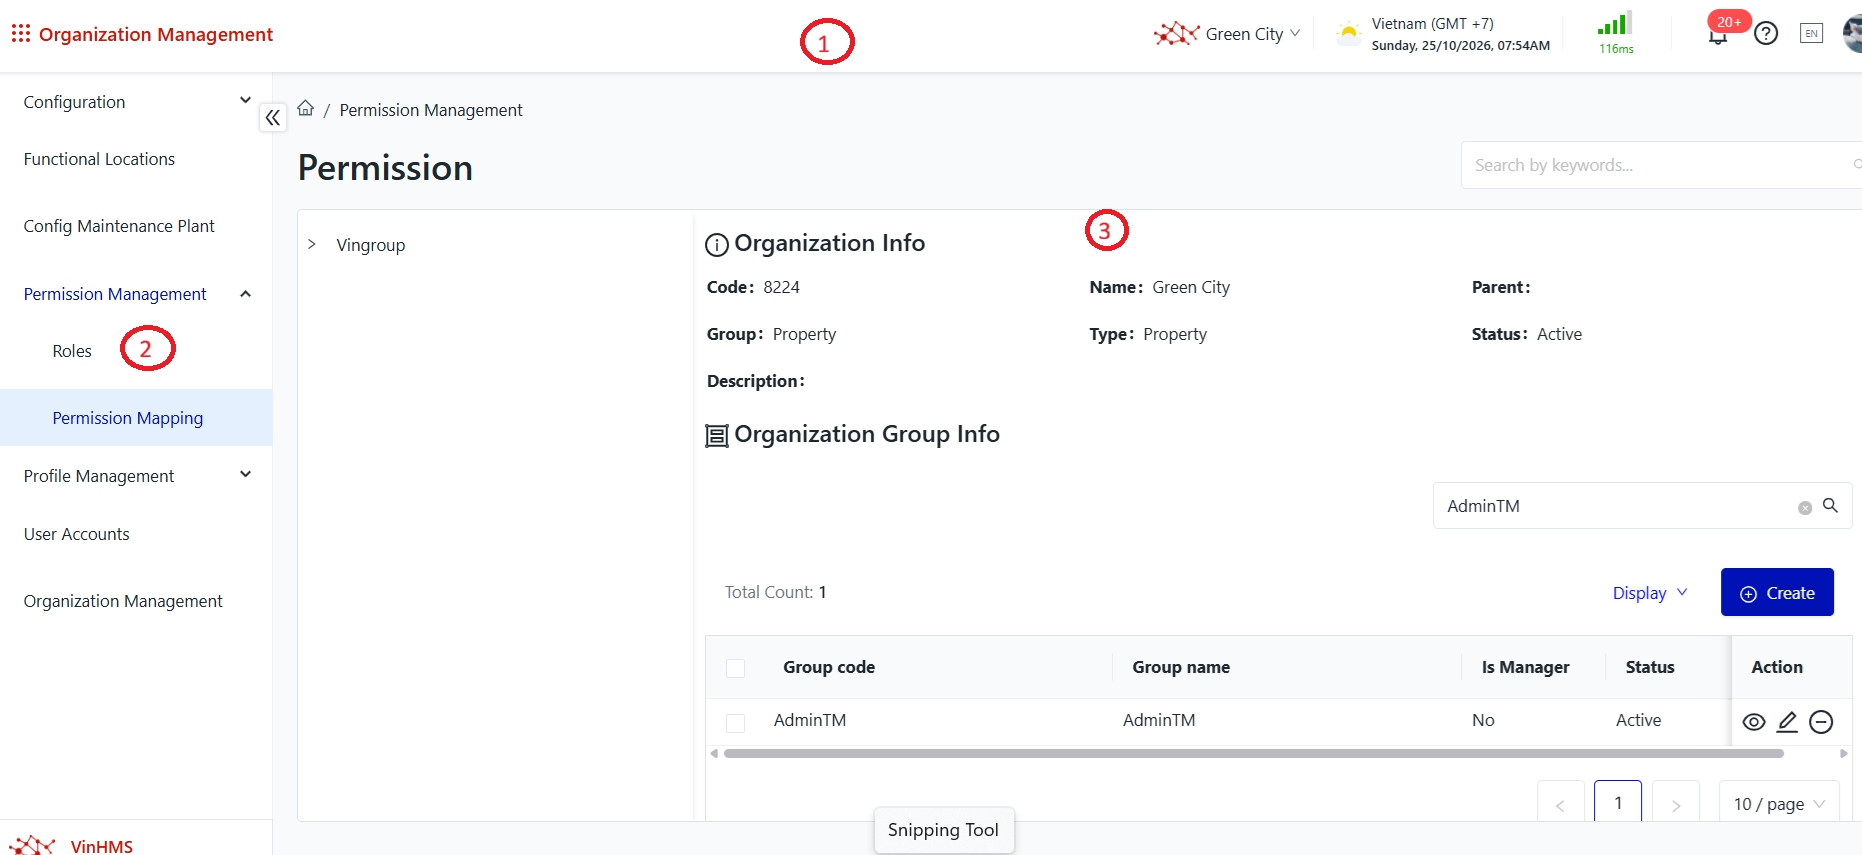
Task: Change the 10 / page size dropdown
Action: tap(1779, 804)
